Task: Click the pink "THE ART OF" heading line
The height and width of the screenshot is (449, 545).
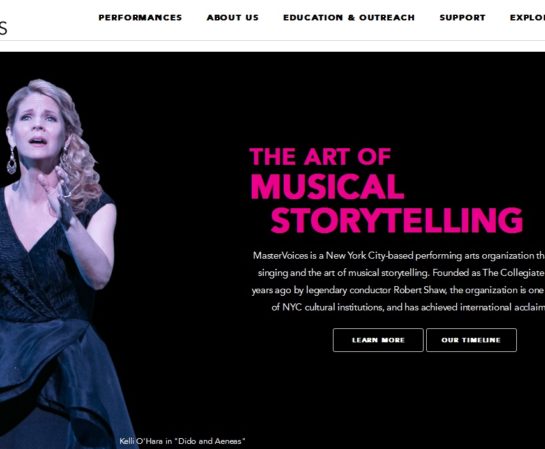Action: pos(320,157)
